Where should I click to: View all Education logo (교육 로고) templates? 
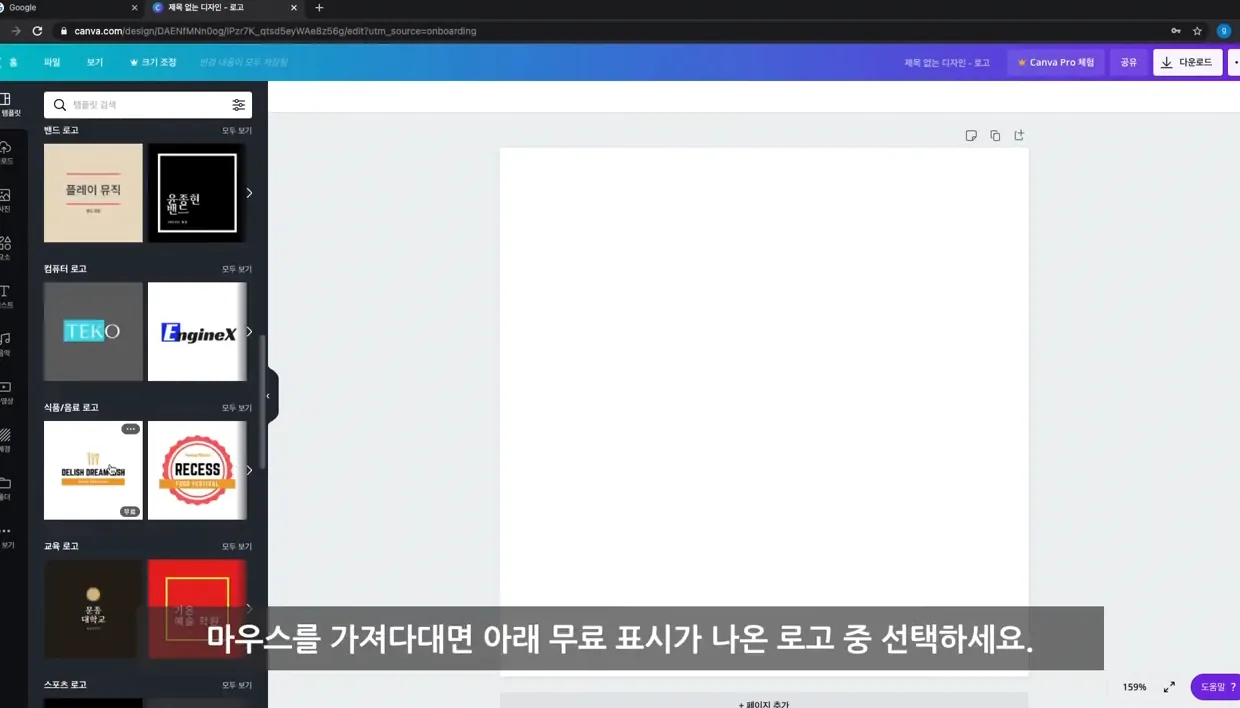coord(237,547)
